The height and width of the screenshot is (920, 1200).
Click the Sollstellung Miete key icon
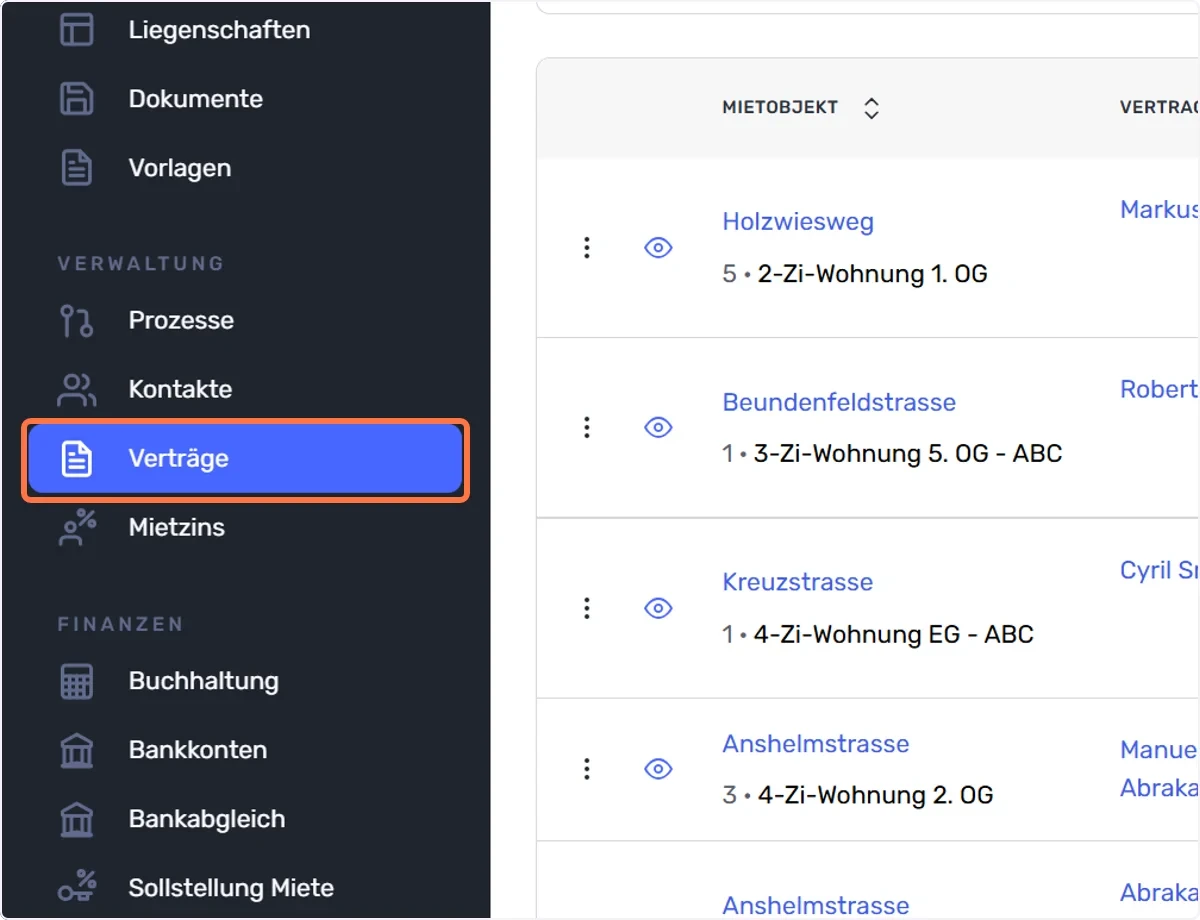click(x=77, y=888)
